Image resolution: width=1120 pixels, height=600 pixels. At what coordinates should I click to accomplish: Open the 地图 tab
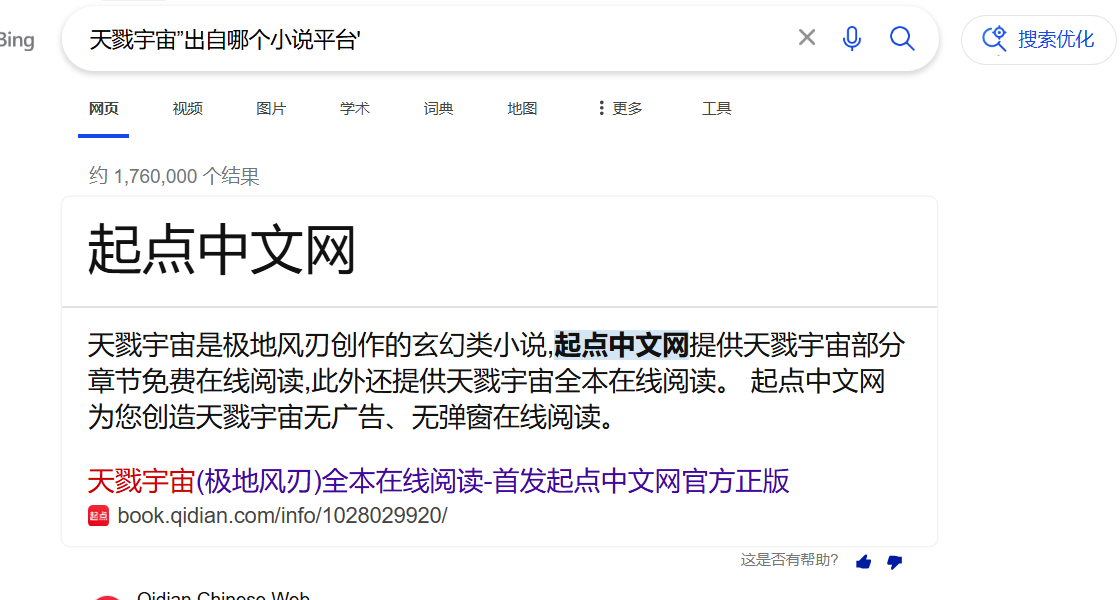[521, 109]
